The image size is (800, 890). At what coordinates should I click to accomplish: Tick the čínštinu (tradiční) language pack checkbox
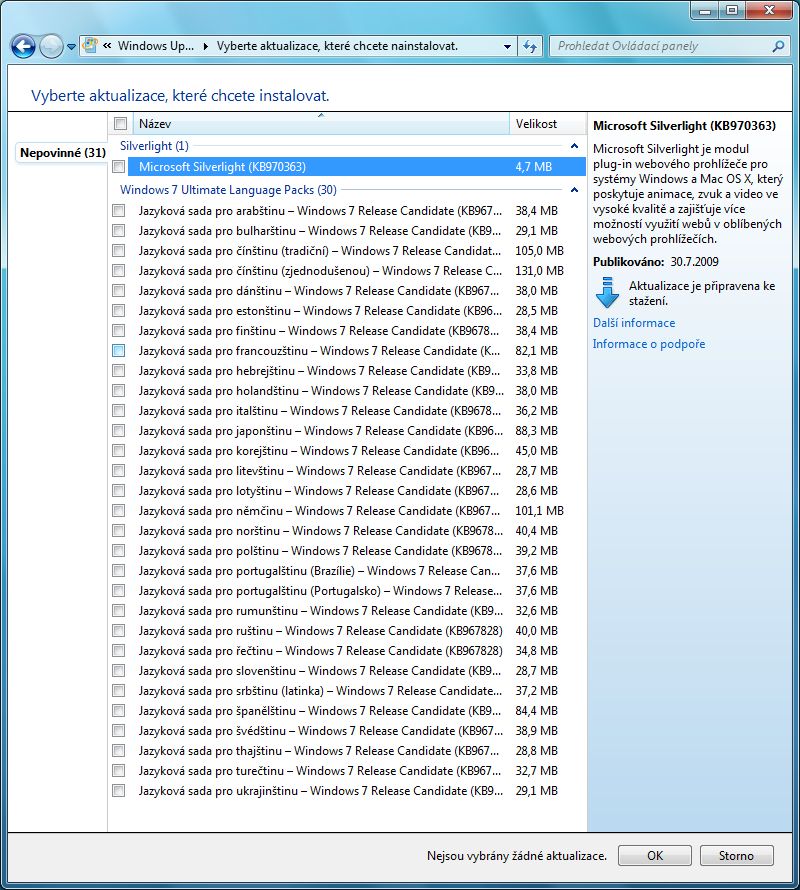[119, 250]
